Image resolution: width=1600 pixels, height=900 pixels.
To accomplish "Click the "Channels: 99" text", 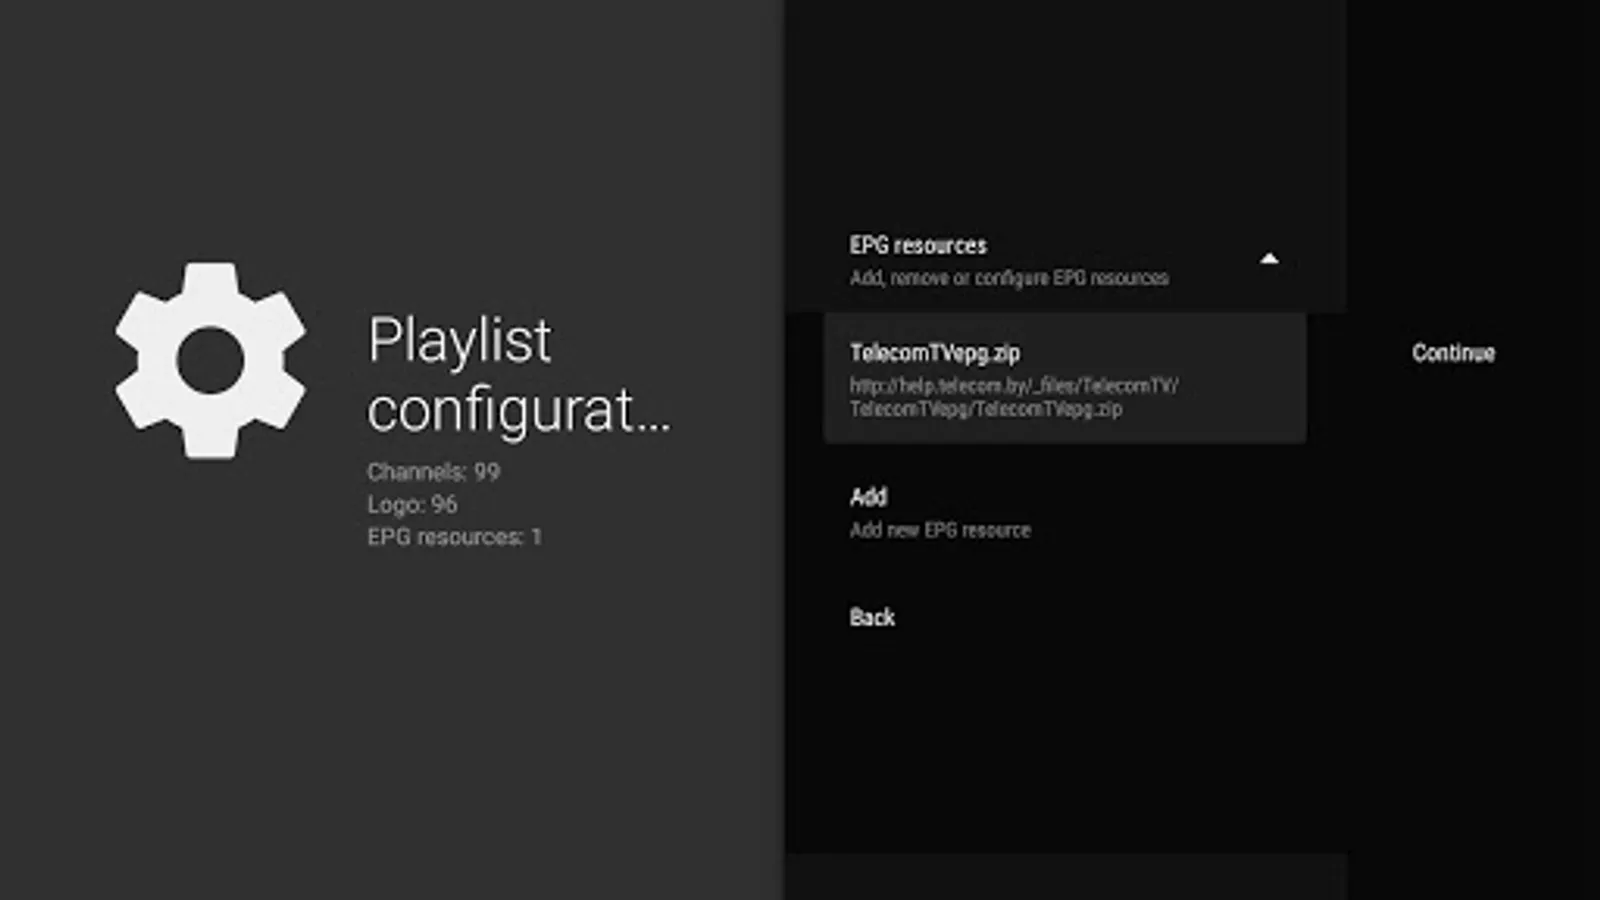I will click(x=433, y=472).
